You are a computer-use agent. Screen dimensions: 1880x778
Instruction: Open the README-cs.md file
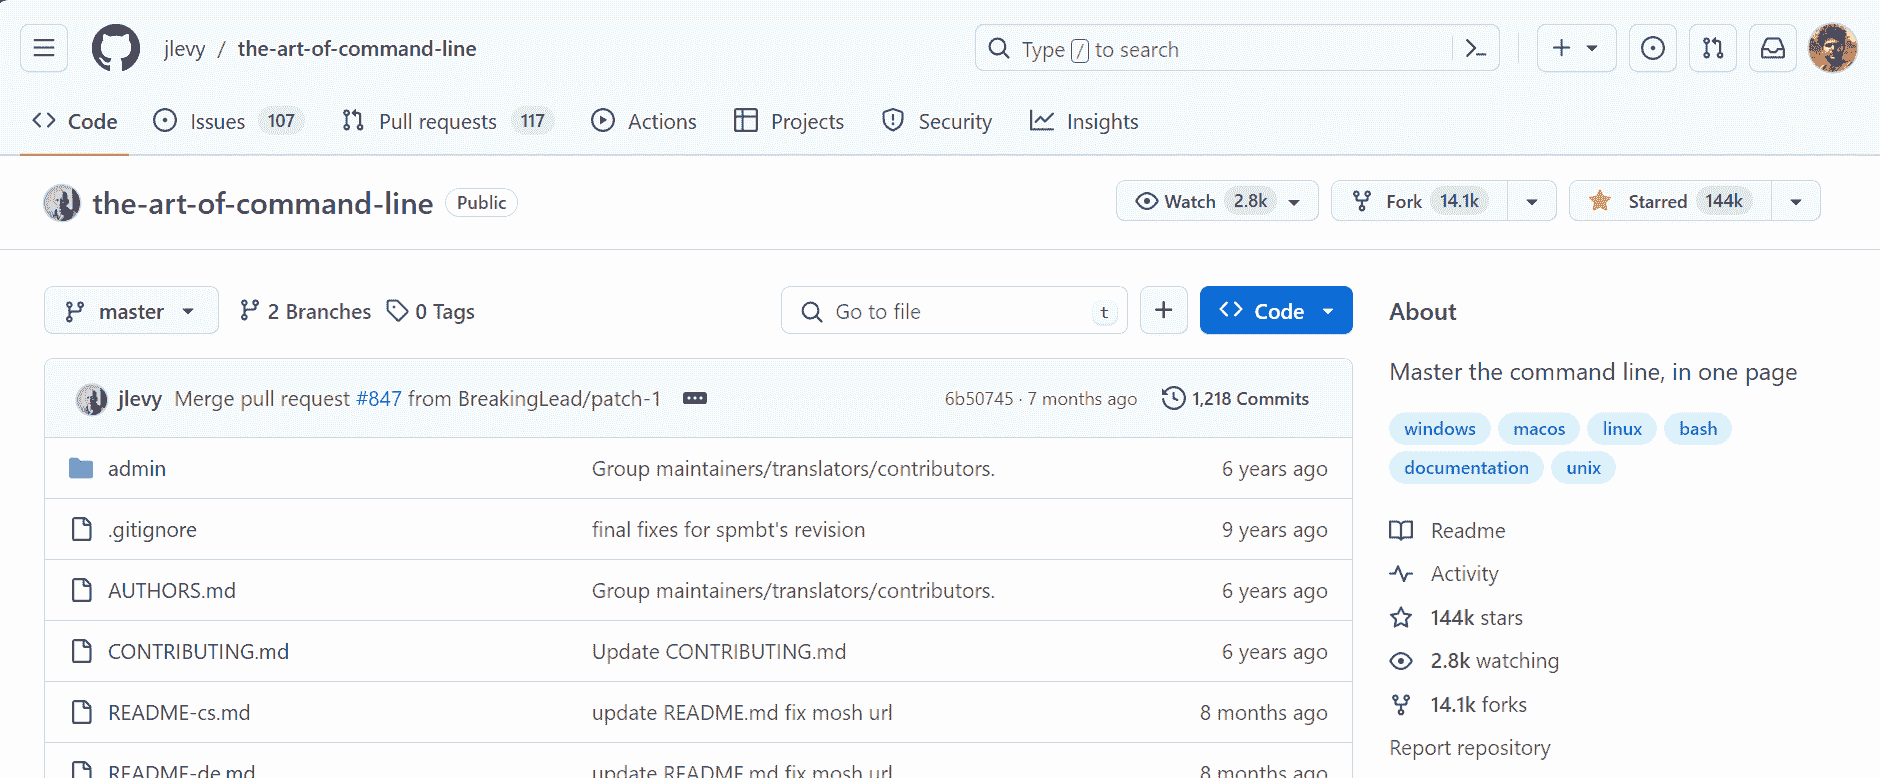(x=179, y=712)
